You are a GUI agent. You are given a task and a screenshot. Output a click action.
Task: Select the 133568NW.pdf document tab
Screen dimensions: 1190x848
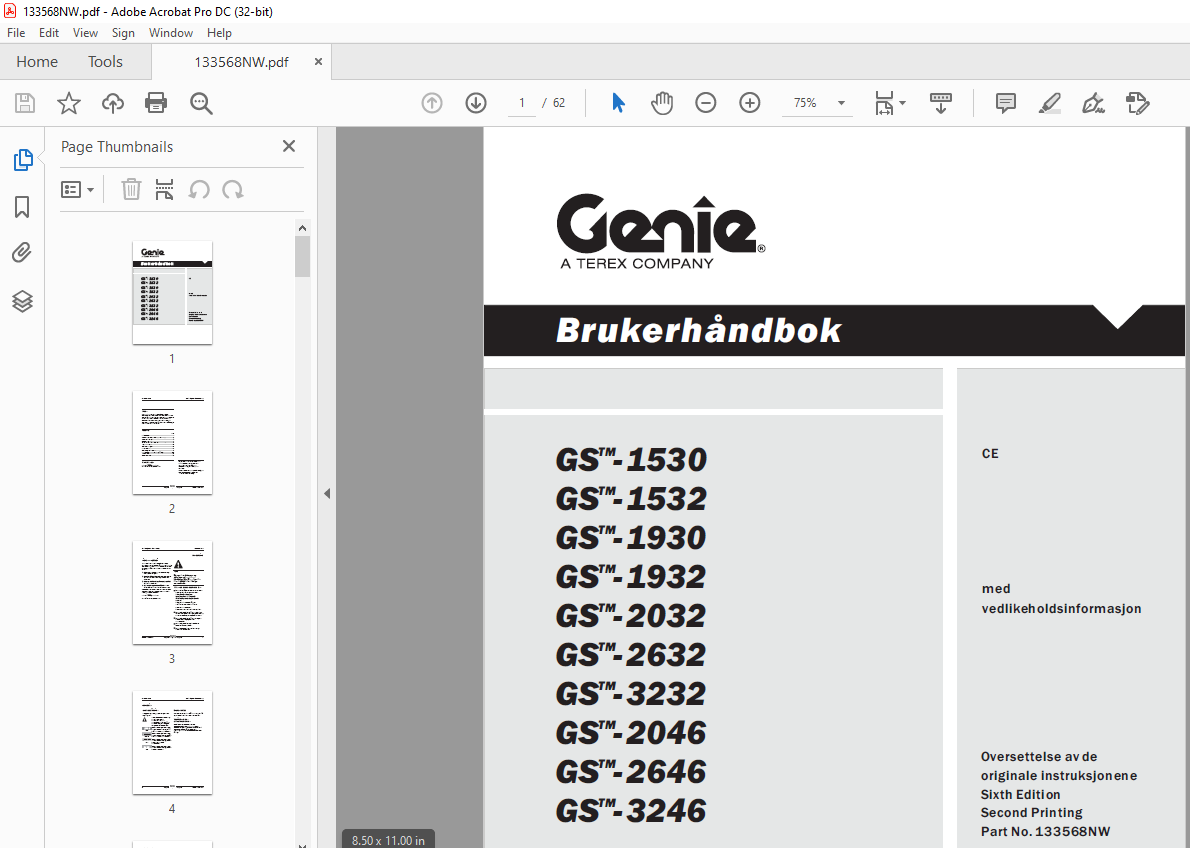click(241, 62)
